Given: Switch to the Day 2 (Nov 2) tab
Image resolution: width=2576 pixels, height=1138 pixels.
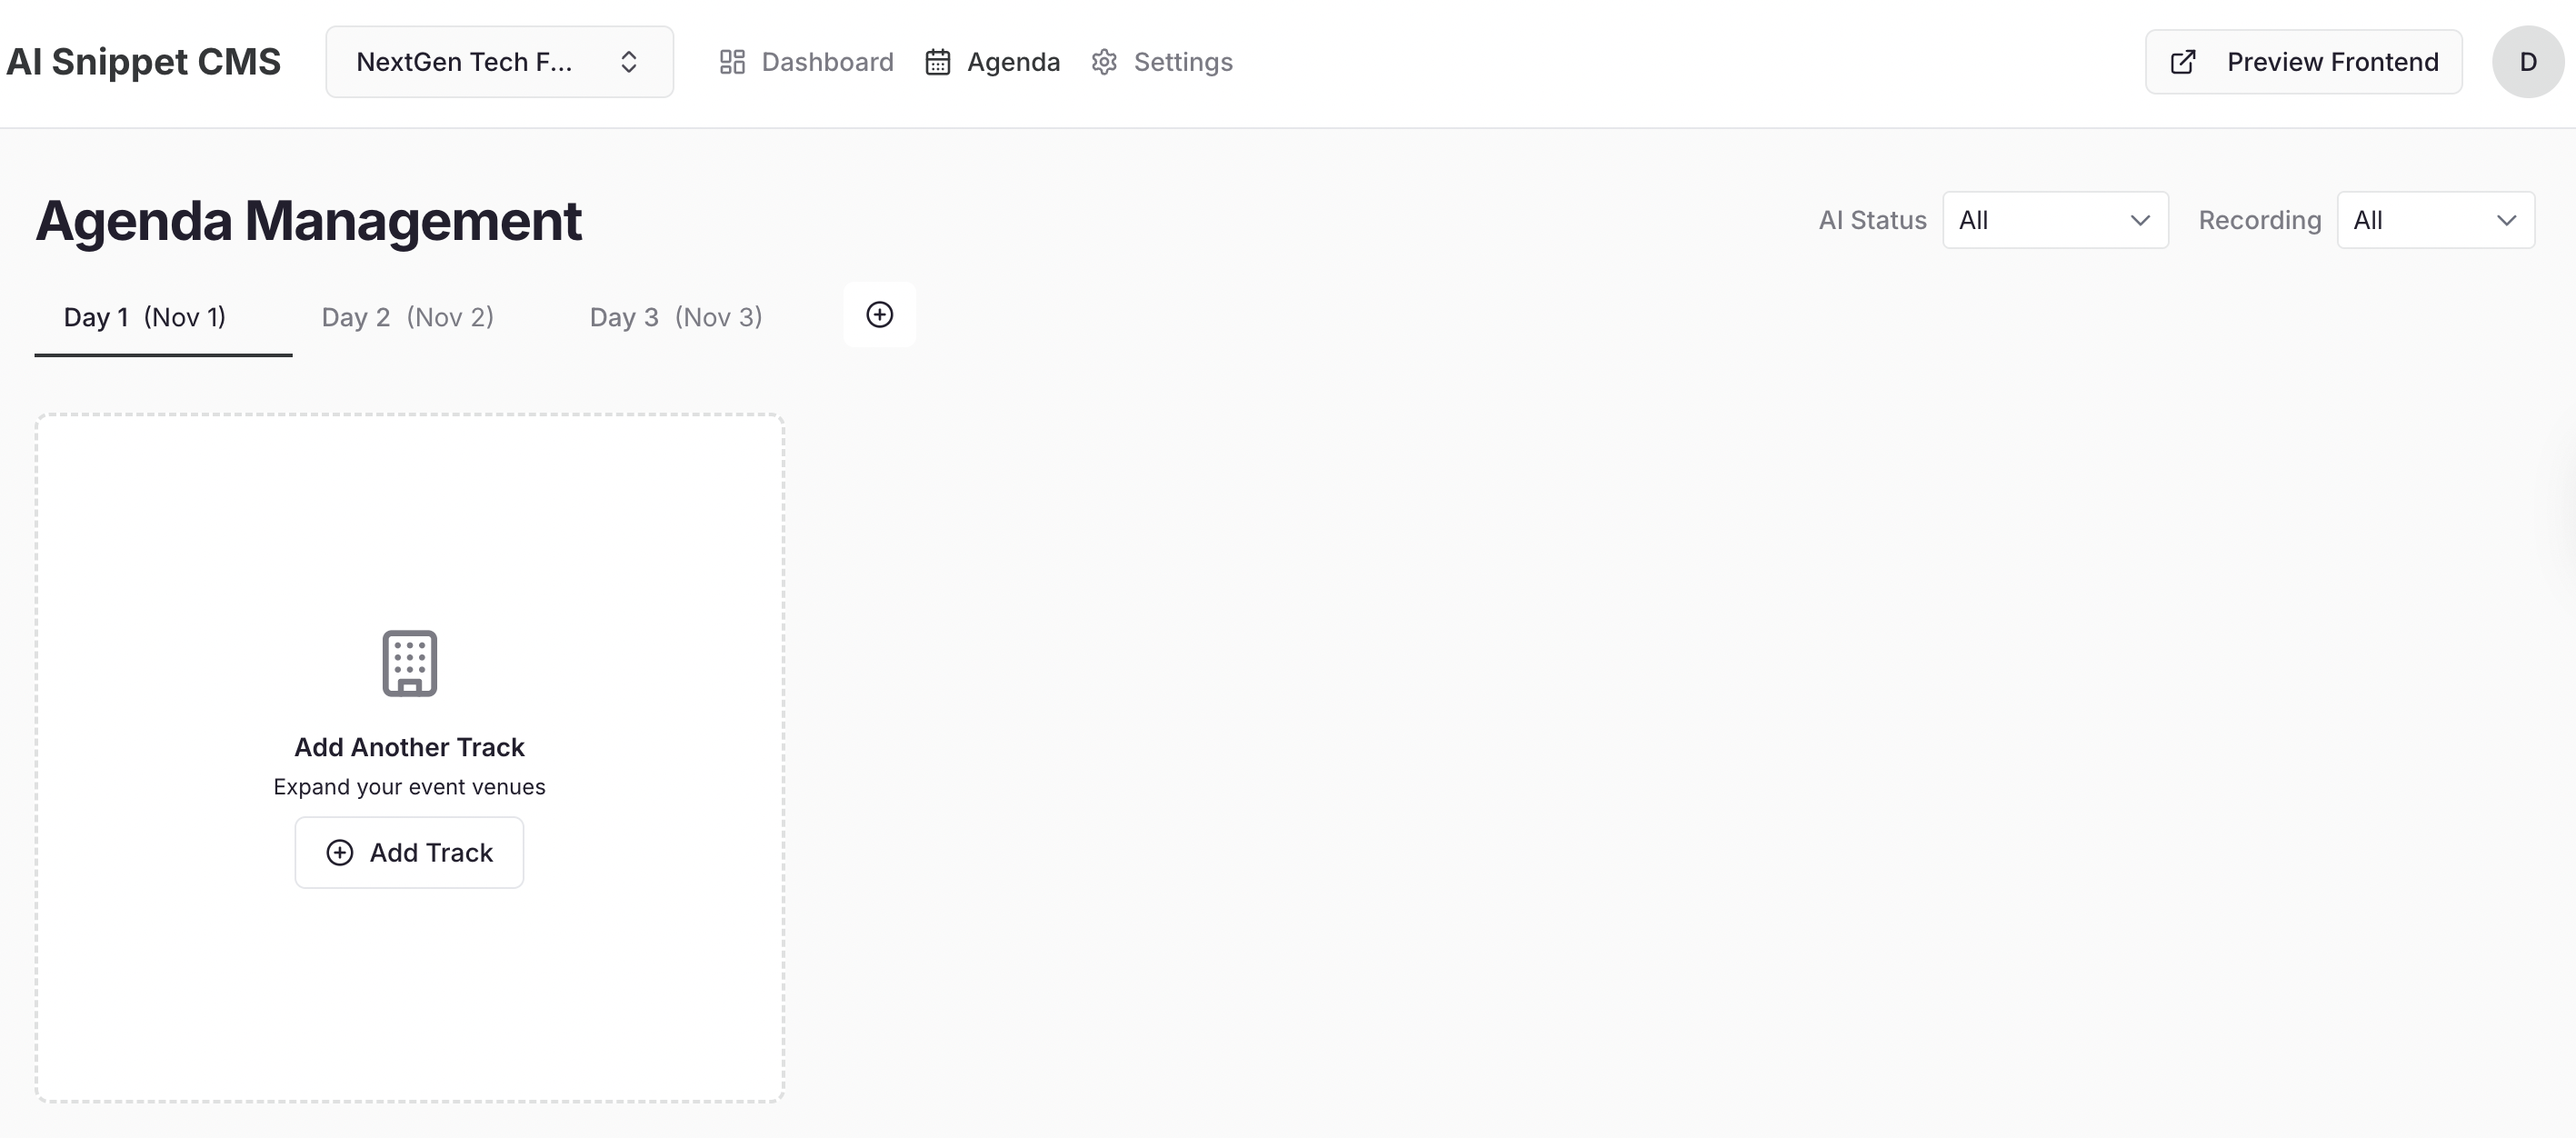Looking at the screenshot, I should coord(406,317).
